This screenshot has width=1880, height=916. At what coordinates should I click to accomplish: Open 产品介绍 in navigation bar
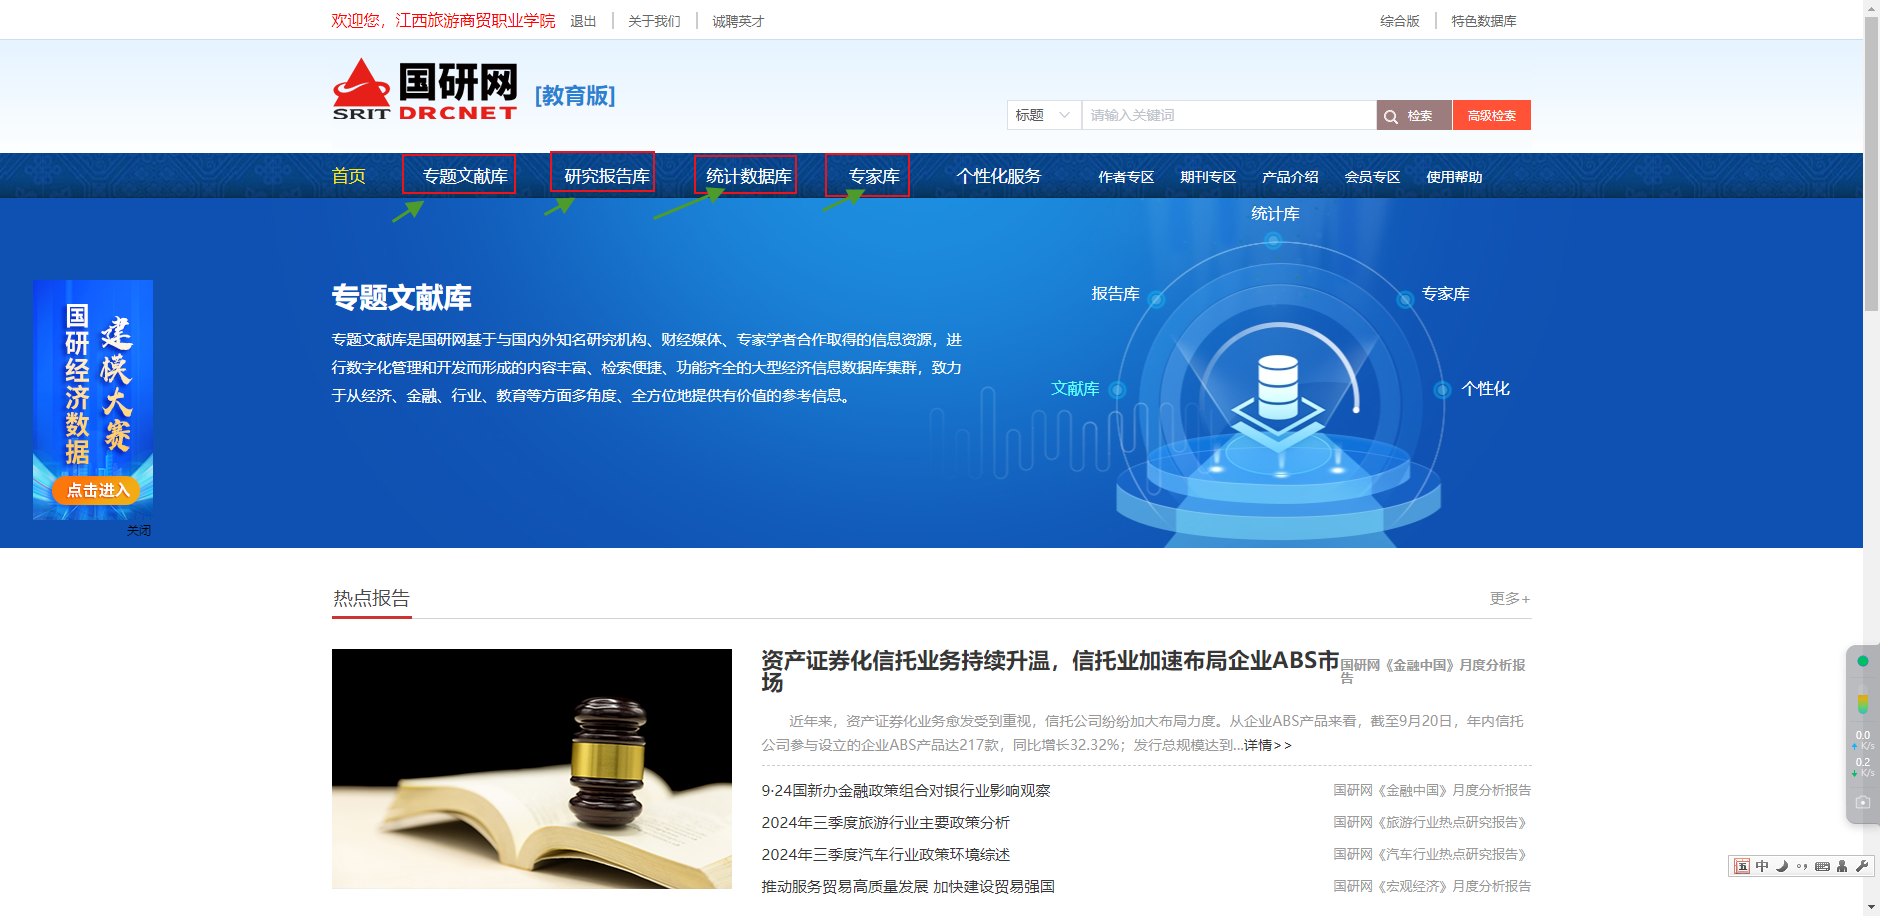coord(1290,177)
